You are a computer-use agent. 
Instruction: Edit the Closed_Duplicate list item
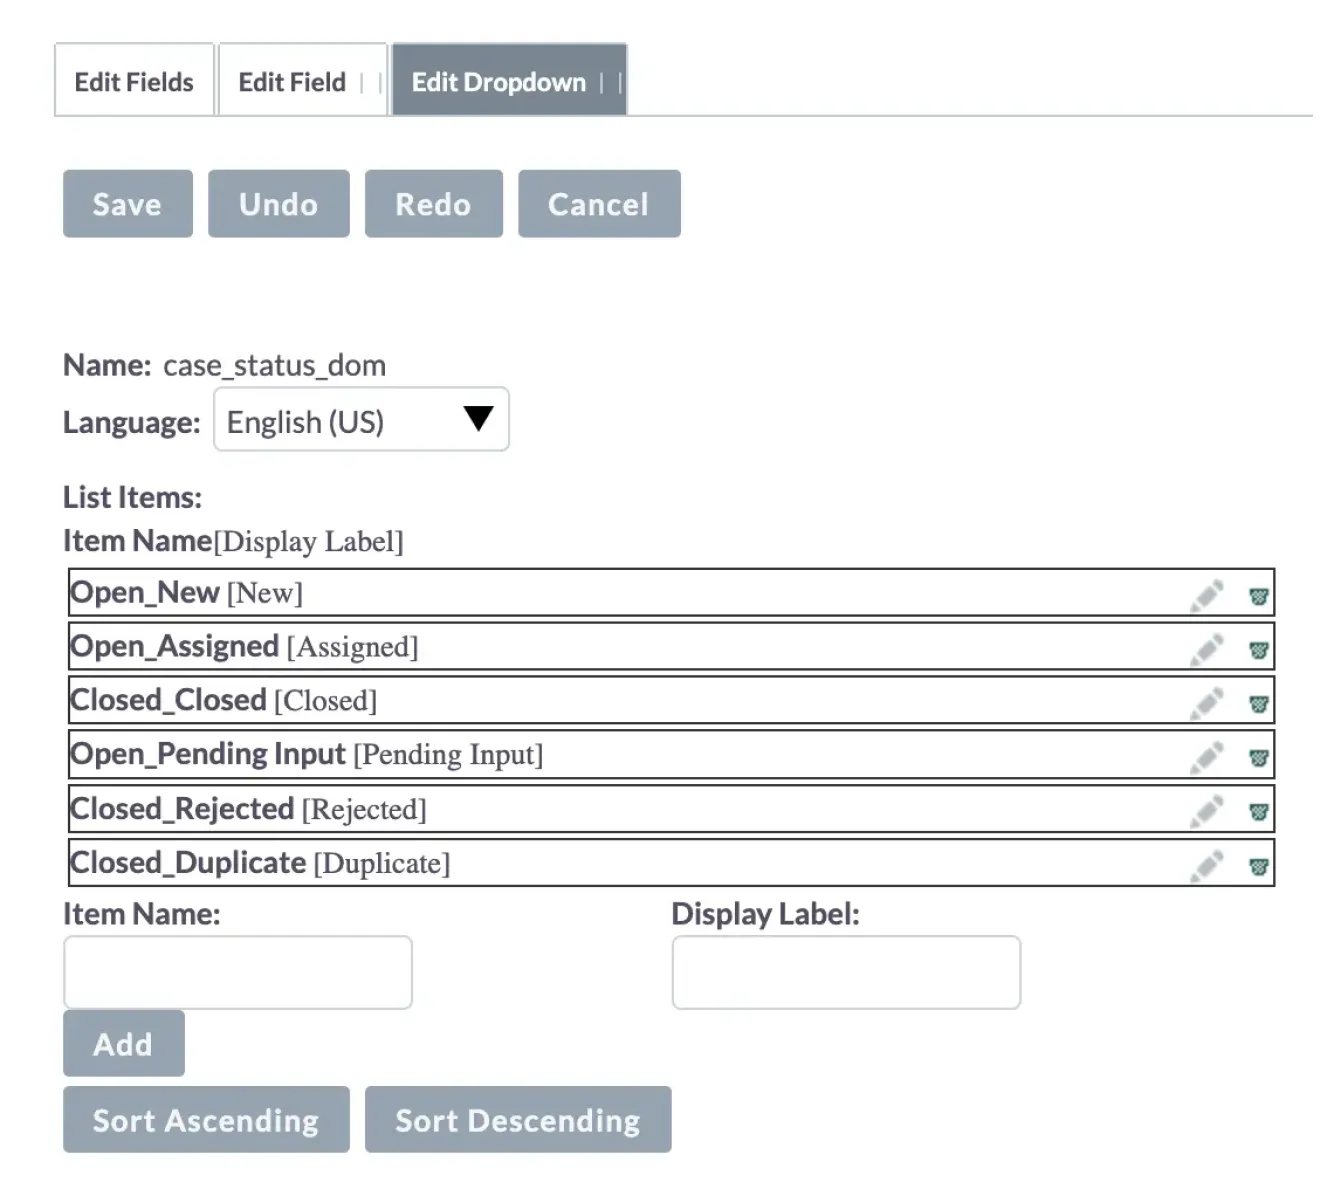click(x=1206, y=863)
